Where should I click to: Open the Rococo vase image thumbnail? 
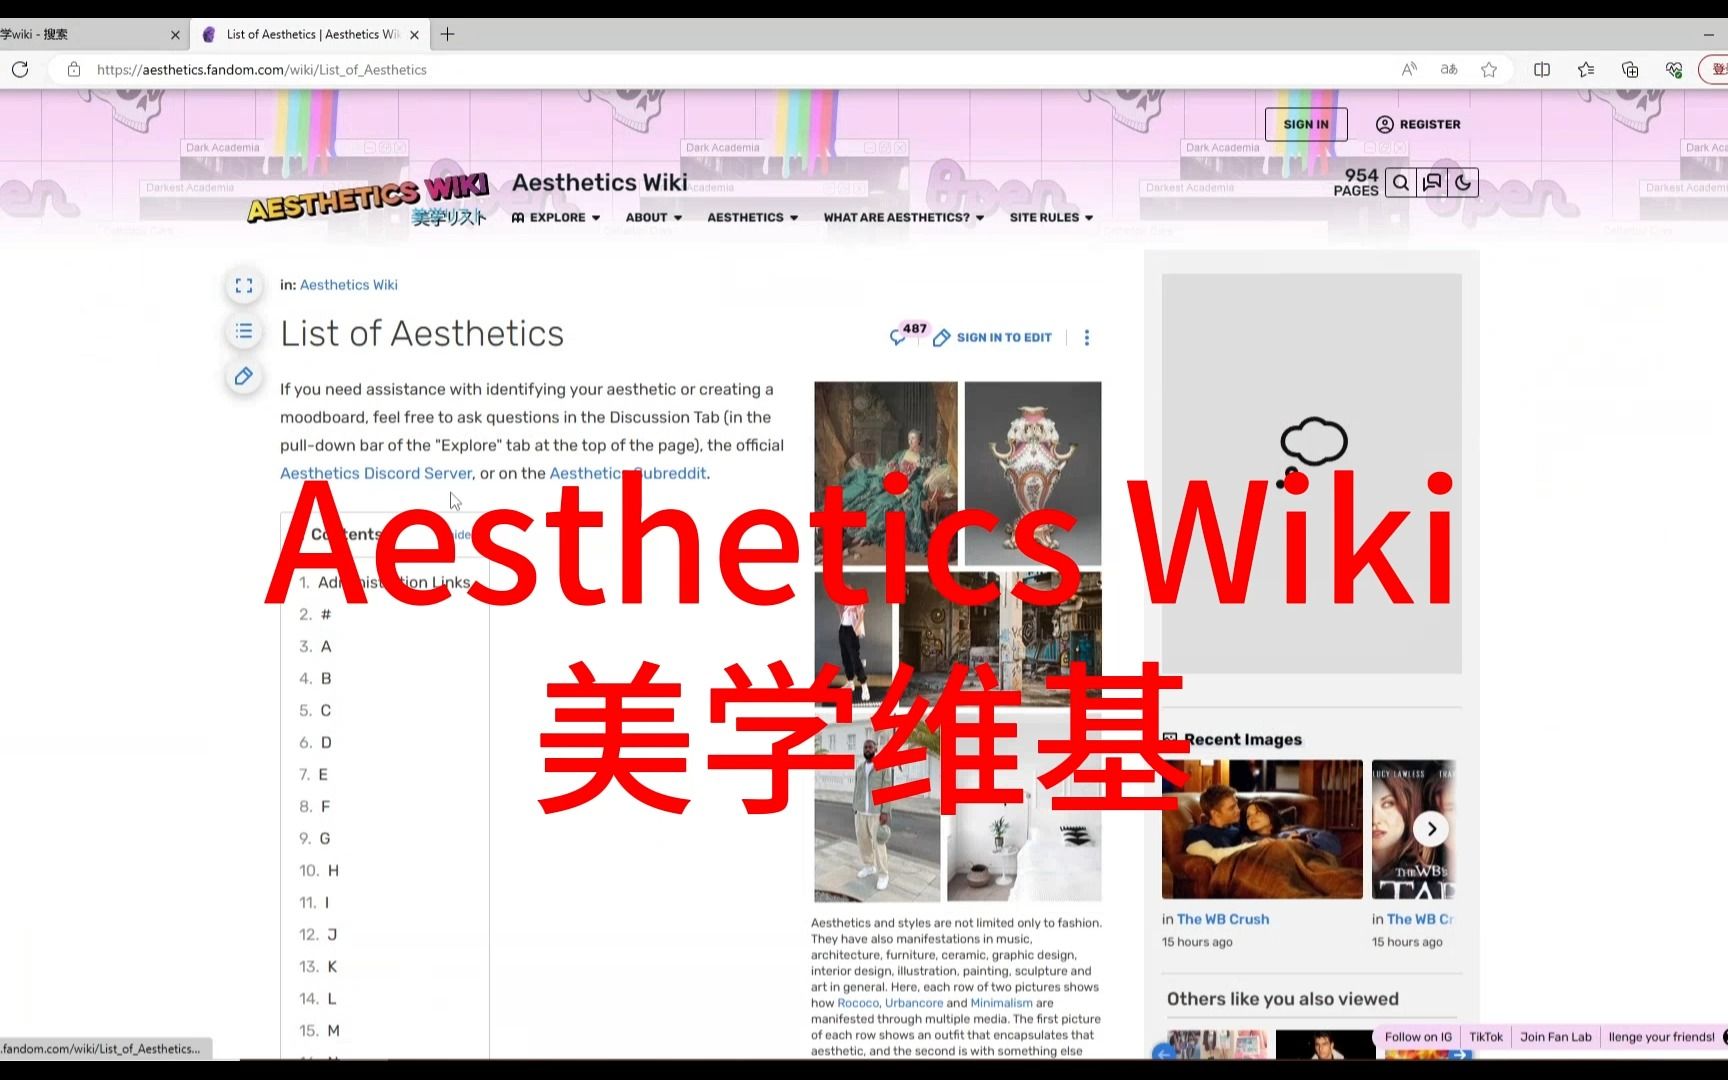[1033, 473]
